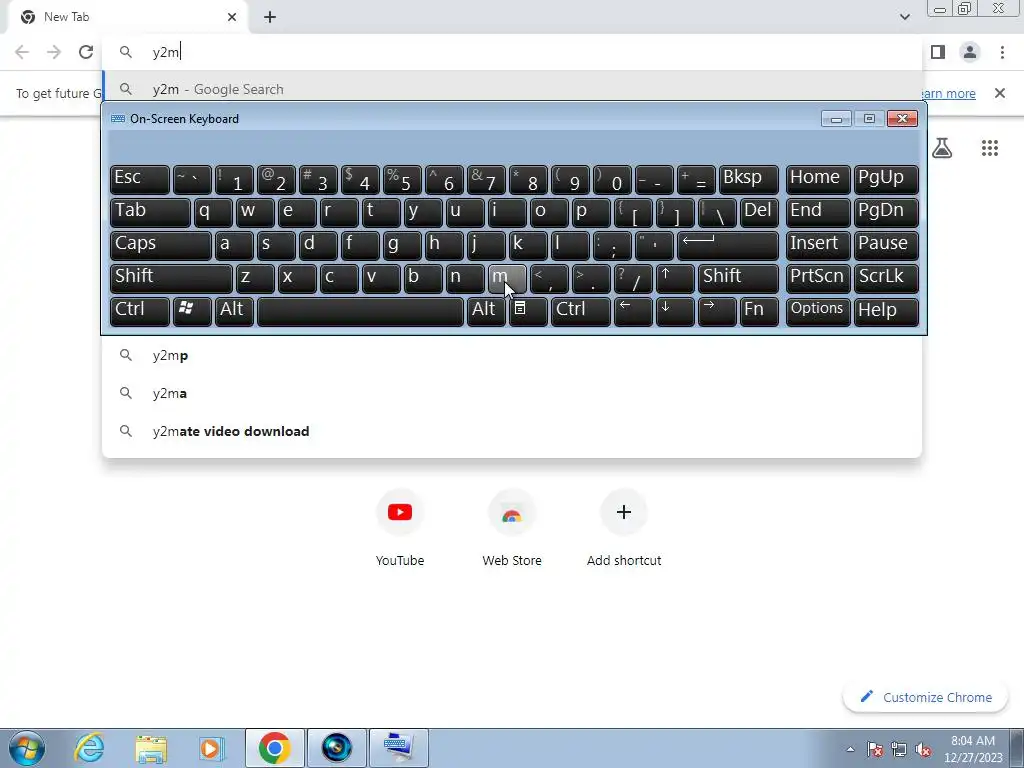This screenshot has width=1024, height=768.
Task: Click the context menu key on keyboard
Action: [x=528, y=312]
